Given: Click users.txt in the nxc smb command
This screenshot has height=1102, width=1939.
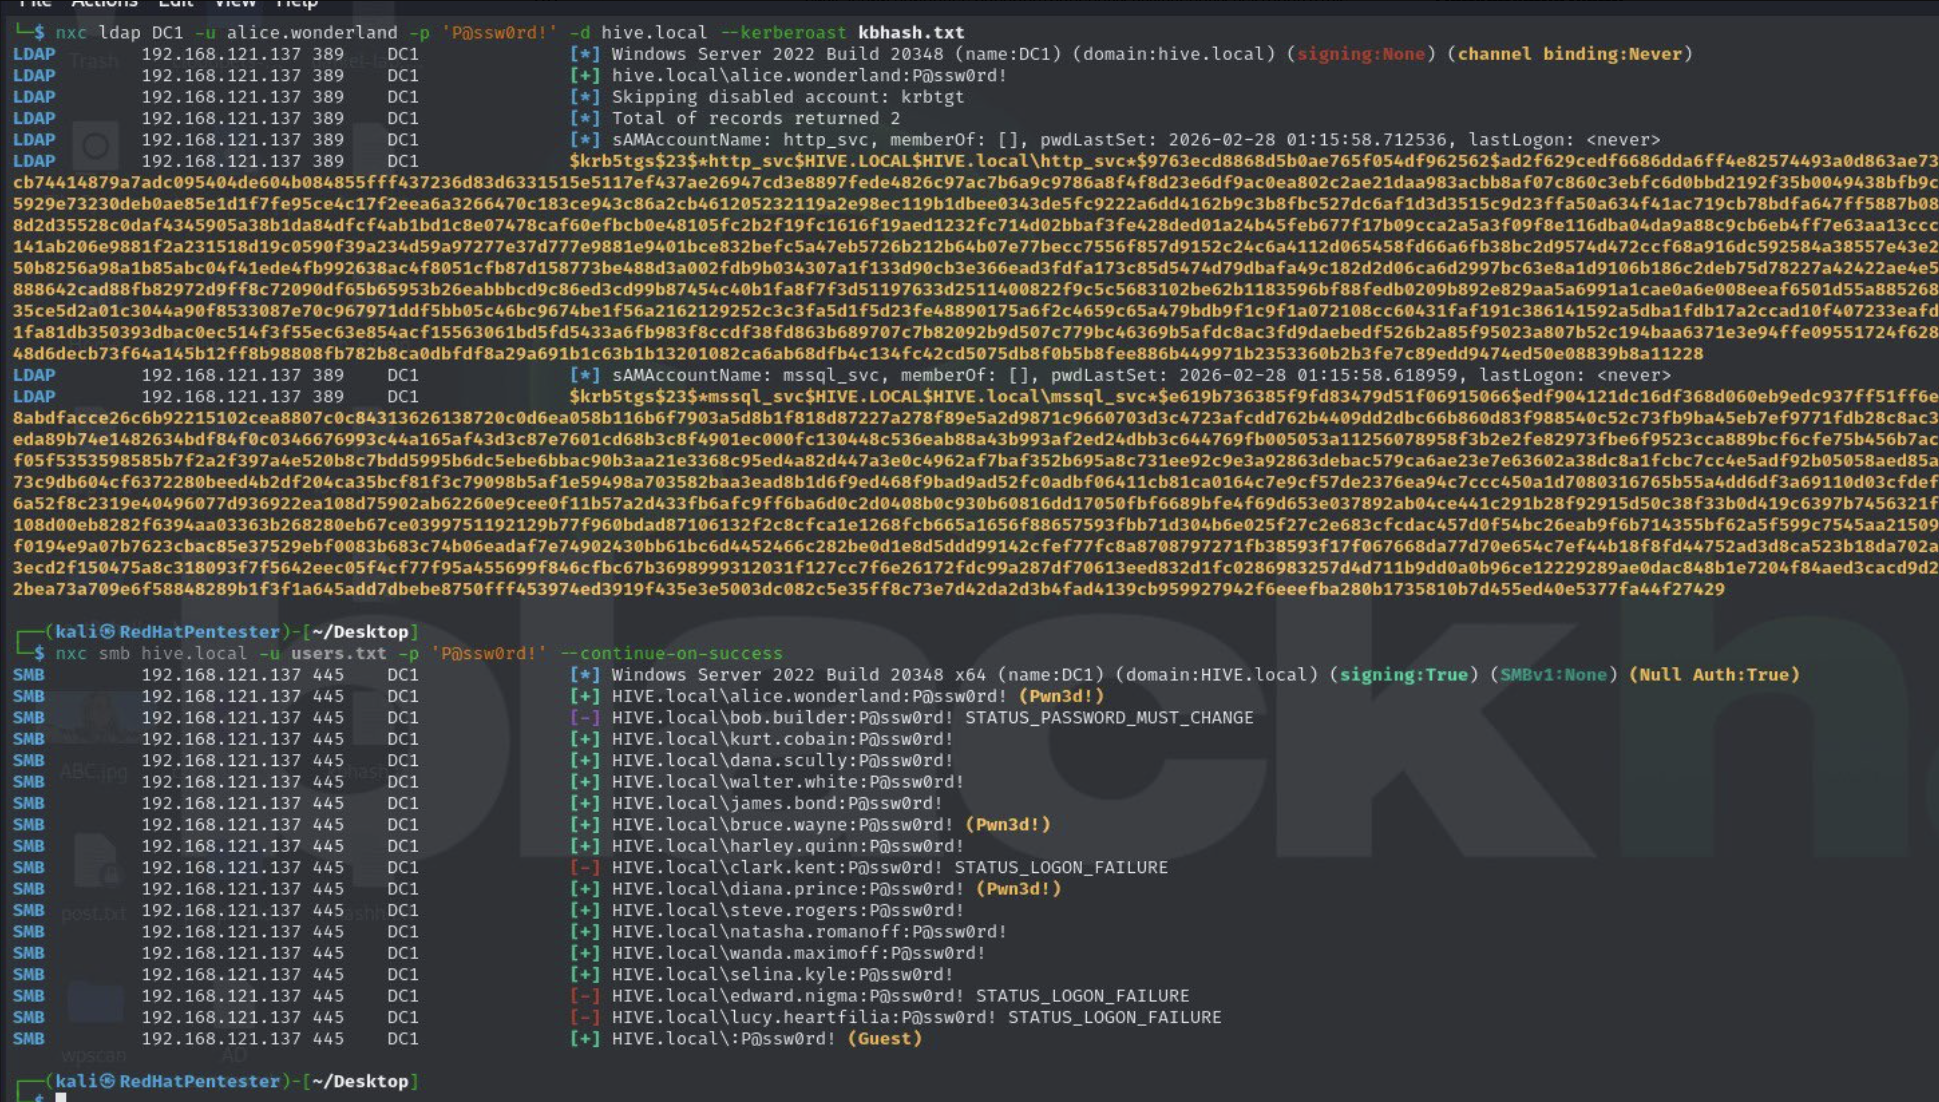Looking at the screenshot, I should click(x=338, y=653).
